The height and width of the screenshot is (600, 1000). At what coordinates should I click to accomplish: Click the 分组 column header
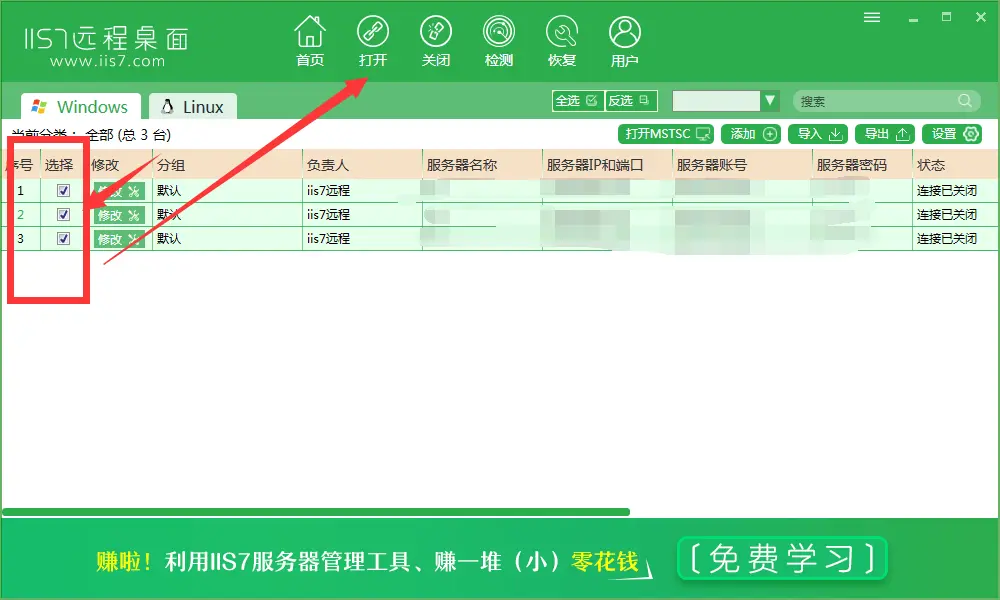[227, 165]
